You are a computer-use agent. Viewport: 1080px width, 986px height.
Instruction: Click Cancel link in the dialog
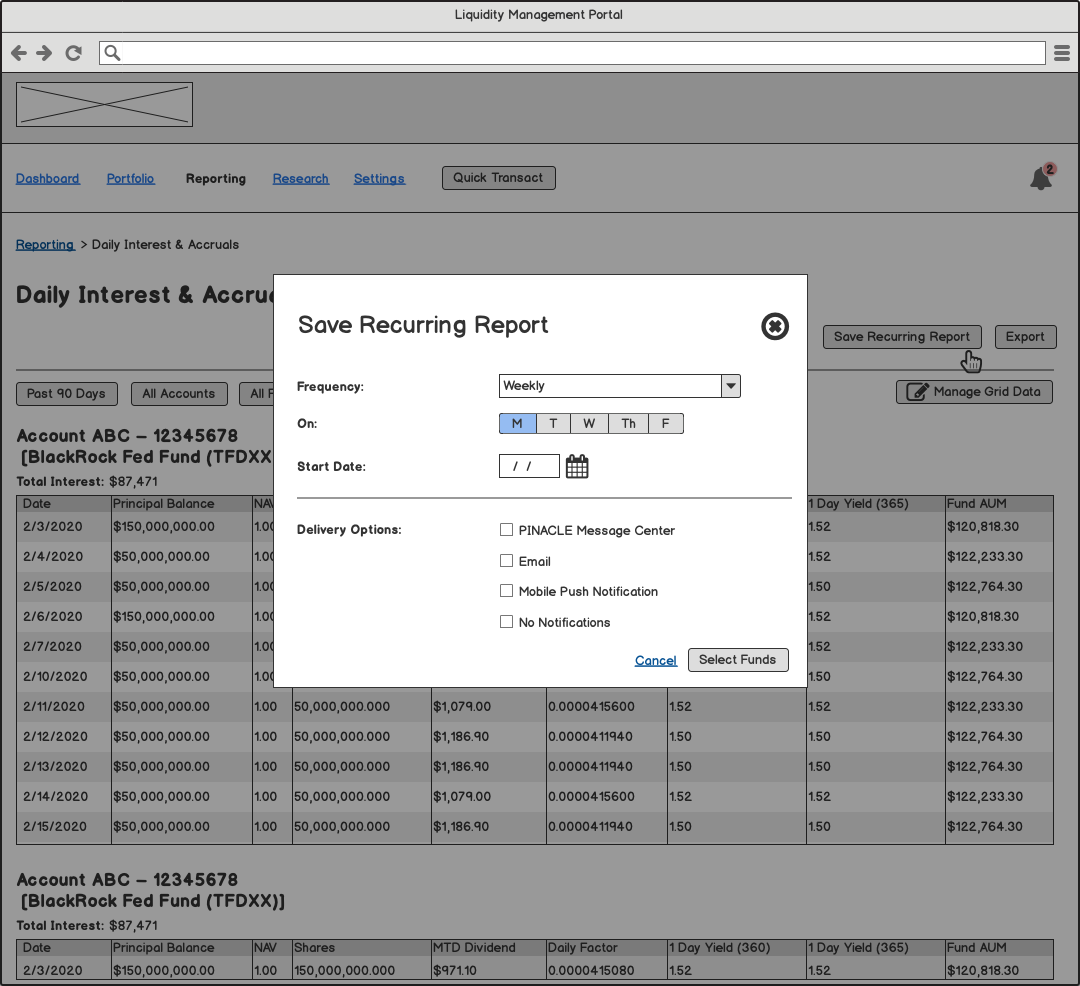656,660
